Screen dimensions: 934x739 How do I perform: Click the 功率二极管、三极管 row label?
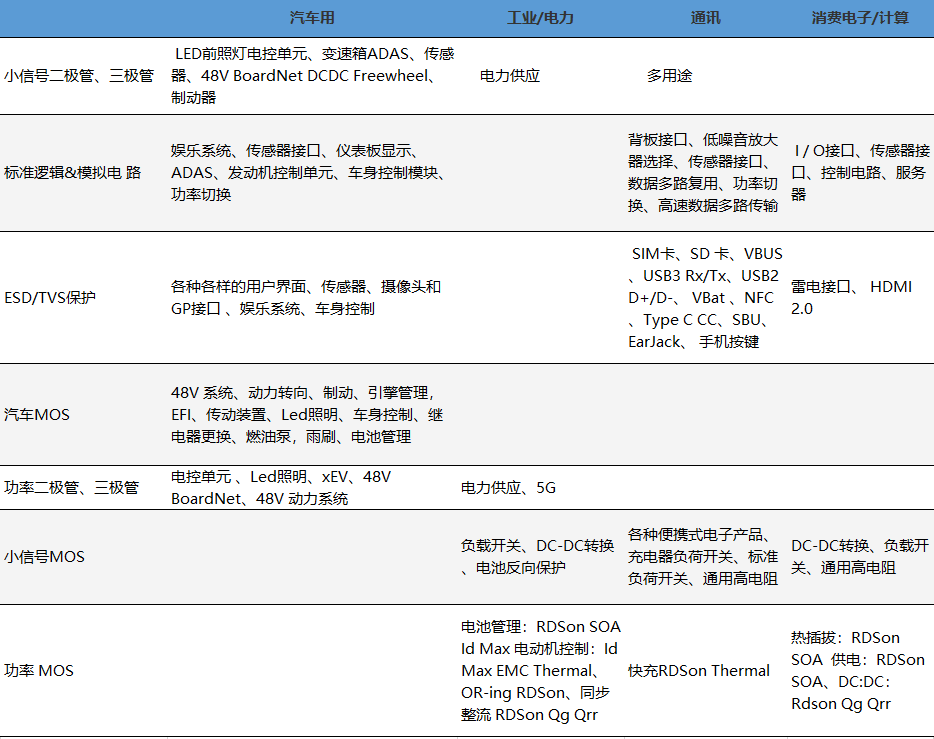71,488
